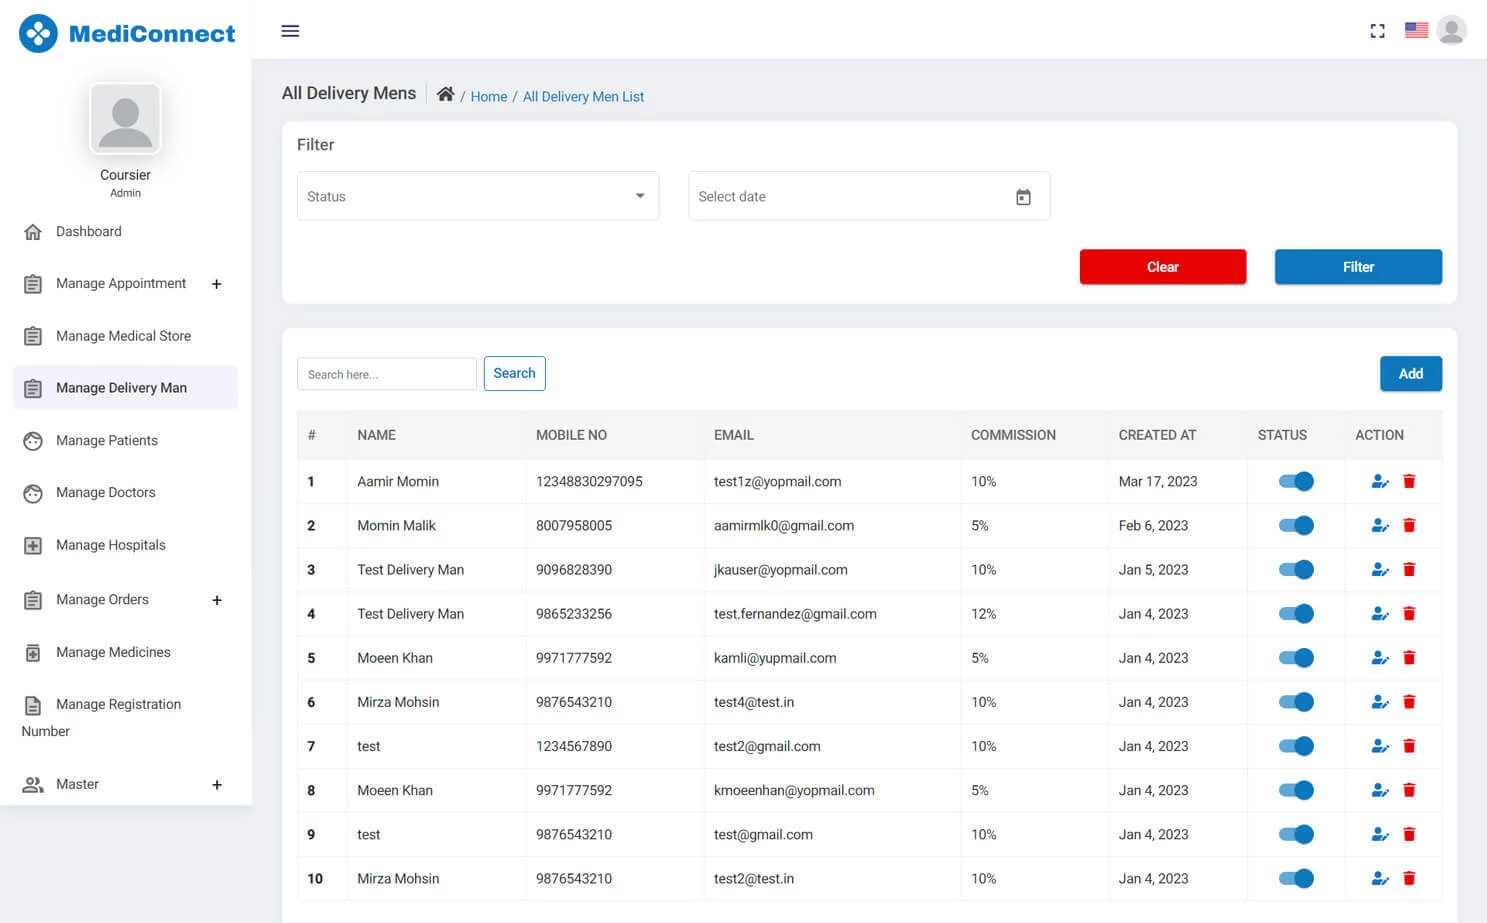Toggle status of Mirza Mohsin row 6
Viewport: 1487px width, 923px height.
coord(1296,701)
